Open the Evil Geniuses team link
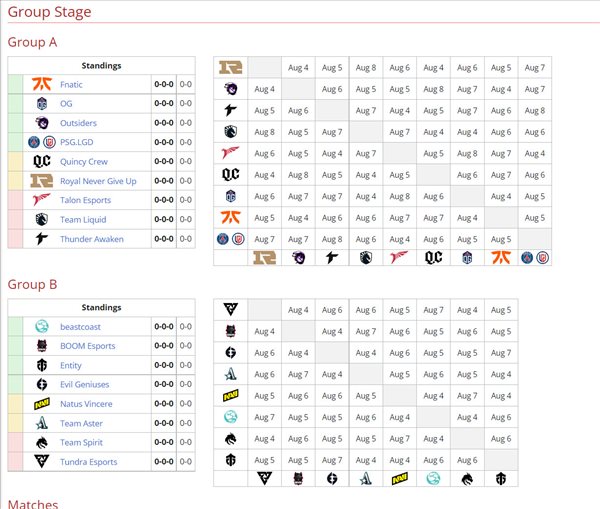600x509 pixels. [x=85, y=384]
